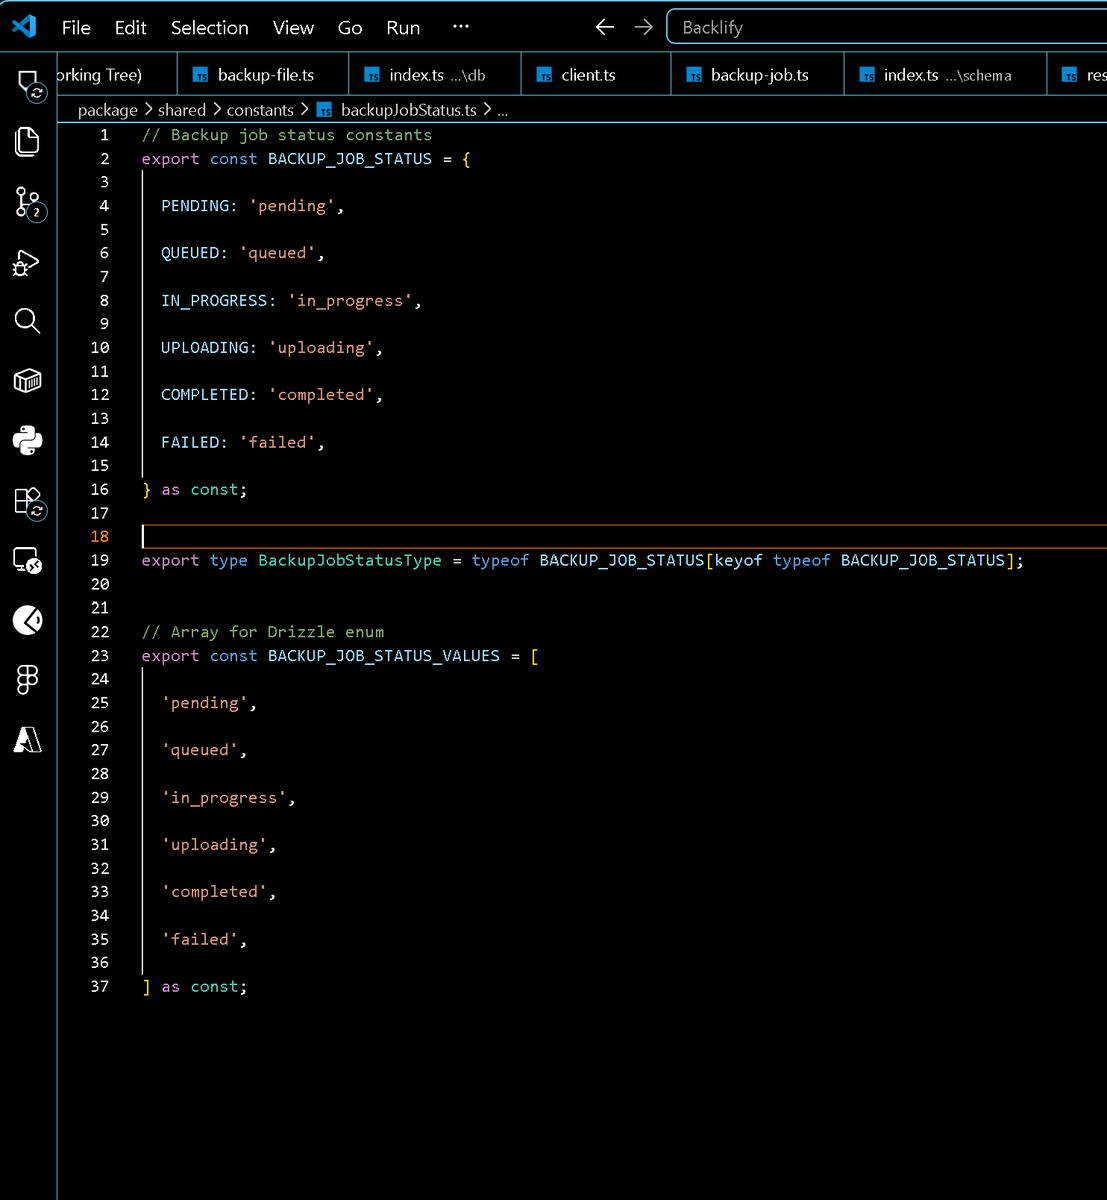Open the Python extension view
This screenshot has height=1200, width=1107.
(28, 440)
